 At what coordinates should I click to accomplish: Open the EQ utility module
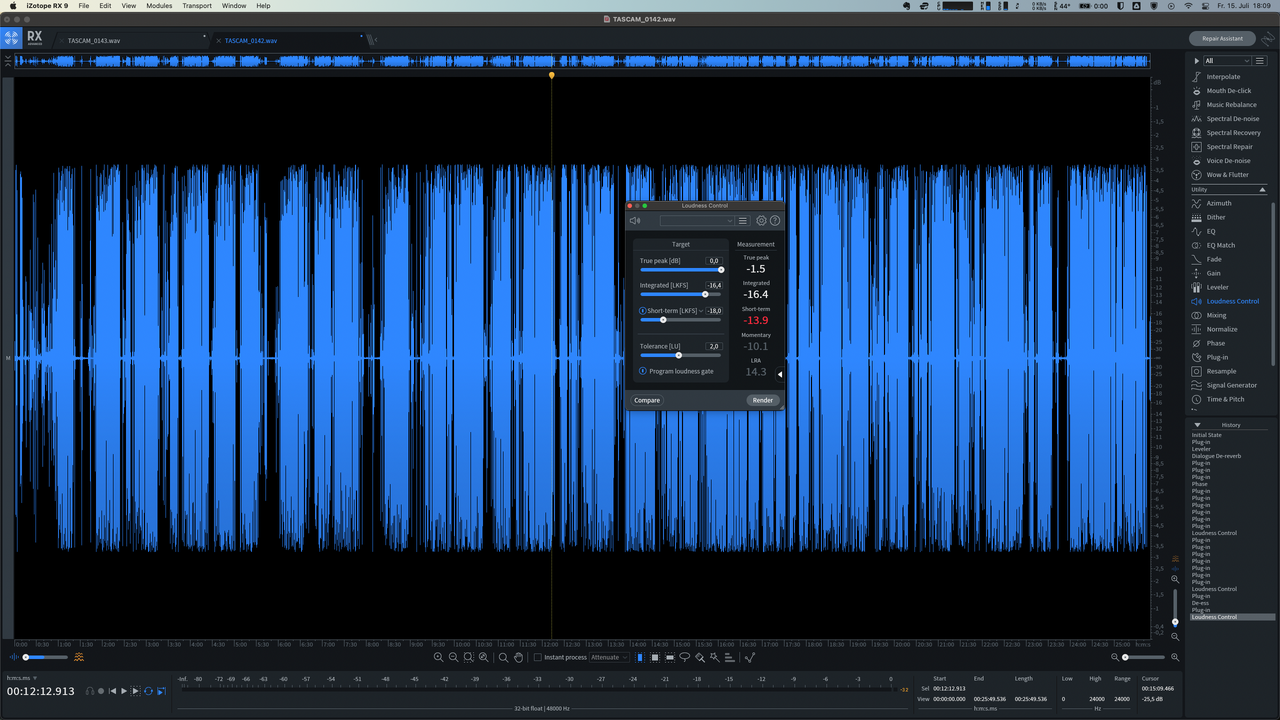(1211, 231)
